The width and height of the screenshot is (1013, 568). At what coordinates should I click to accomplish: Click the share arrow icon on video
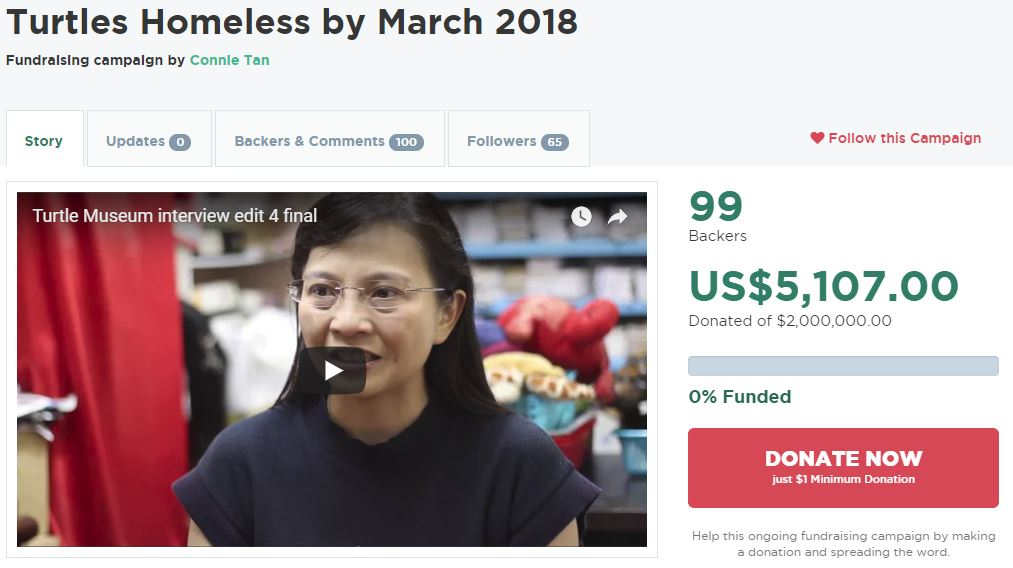(618, 216)
